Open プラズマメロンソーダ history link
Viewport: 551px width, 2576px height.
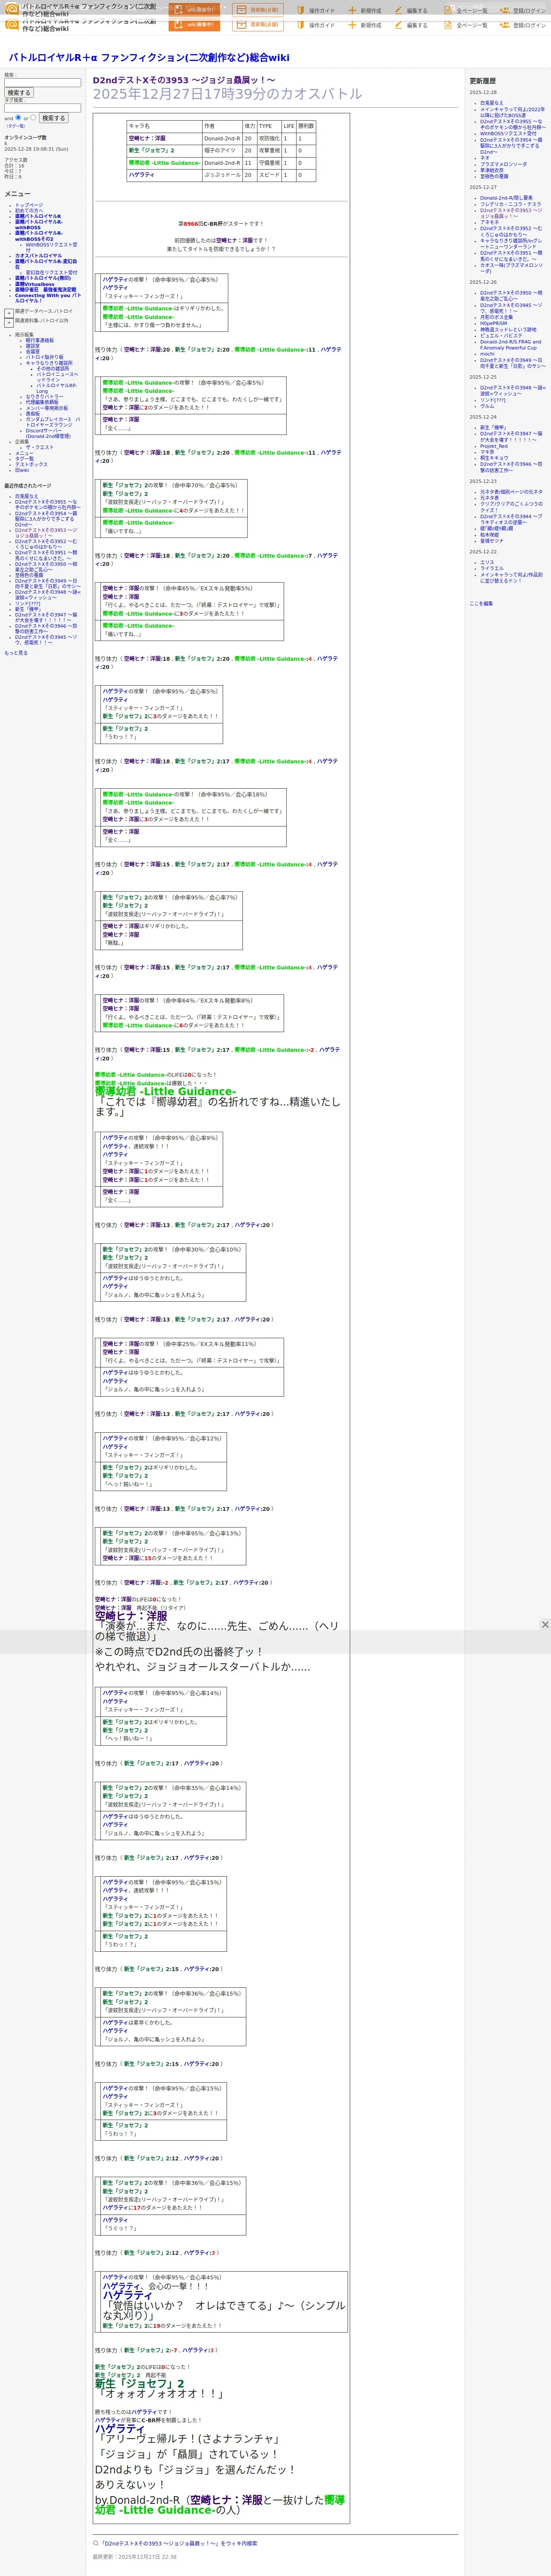[x=503, y=164]
